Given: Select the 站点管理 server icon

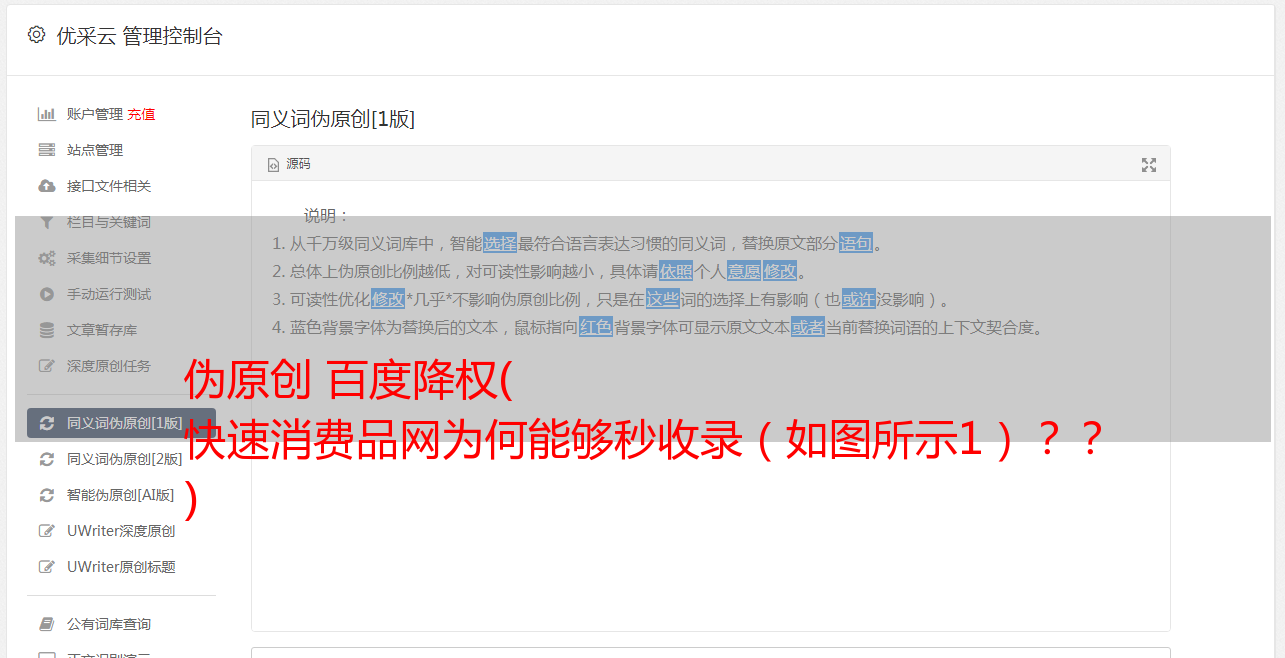Looking at the screenshot, I should click(46, 150).
